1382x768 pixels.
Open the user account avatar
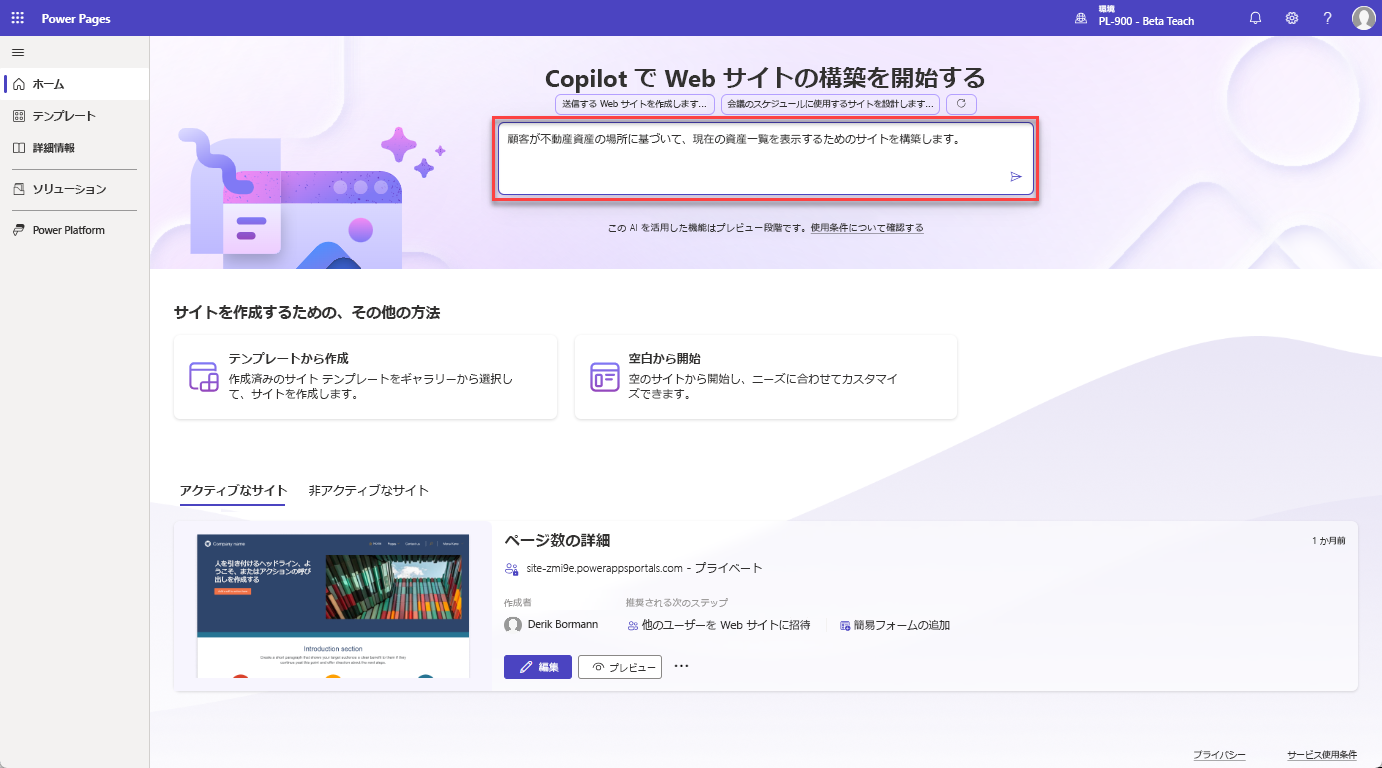click(1363, 18)
